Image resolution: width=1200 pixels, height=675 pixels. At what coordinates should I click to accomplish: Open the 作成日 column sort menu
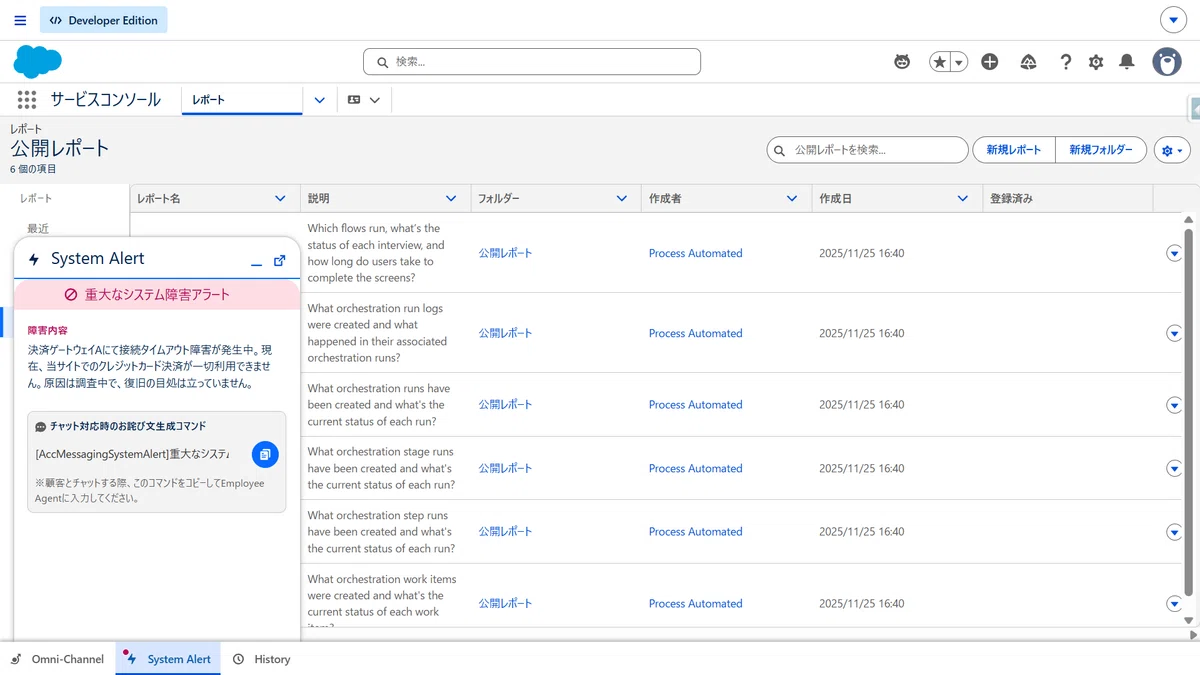[x=963, y=199]
